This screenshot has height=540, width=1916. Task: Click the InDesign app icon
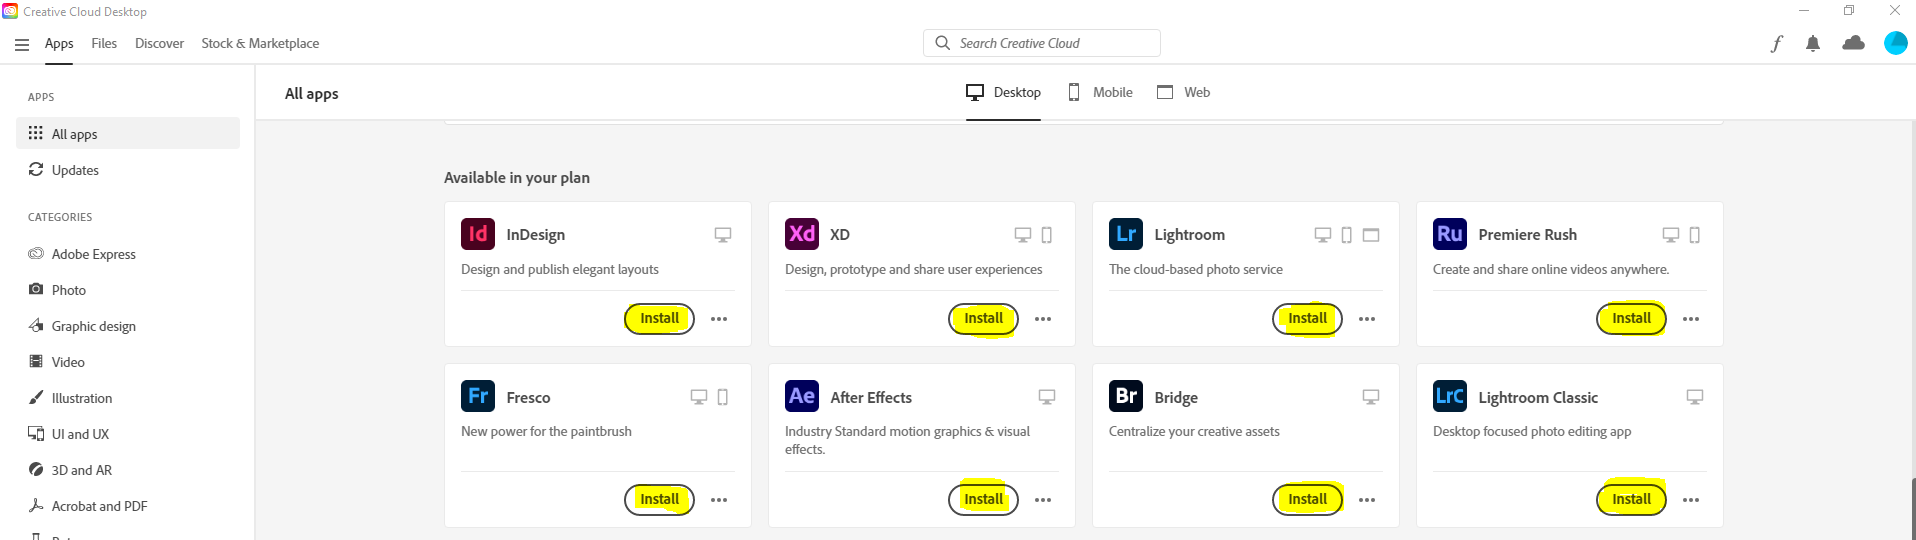pyautogui.click(x=478, y=234)
